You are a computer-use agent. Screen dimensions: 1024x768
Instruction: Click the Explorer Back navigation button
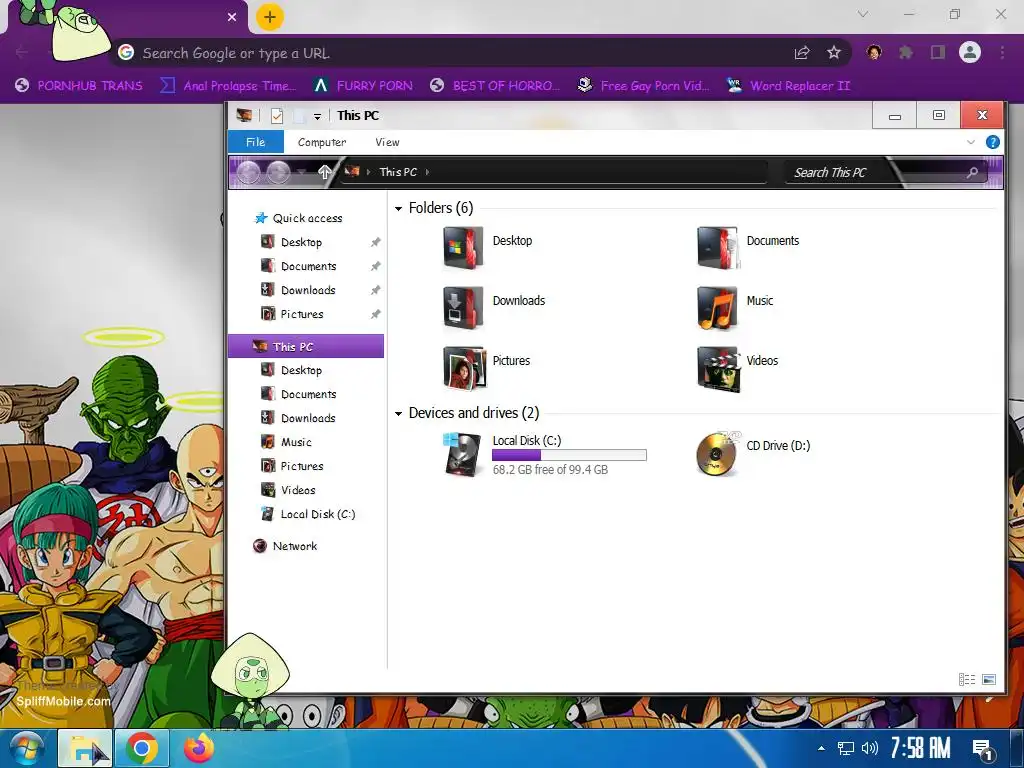tap(248, 172)
